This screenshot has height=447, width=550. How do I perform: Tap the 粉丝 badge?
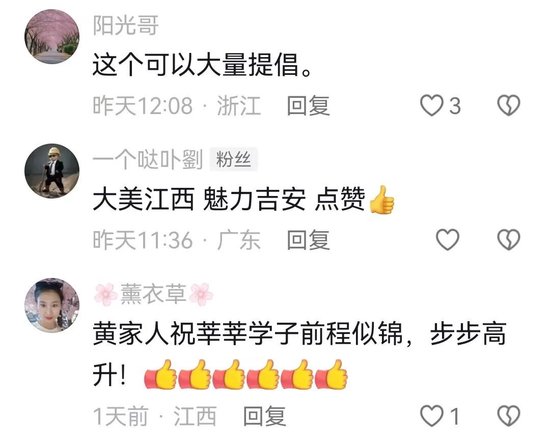234,160
